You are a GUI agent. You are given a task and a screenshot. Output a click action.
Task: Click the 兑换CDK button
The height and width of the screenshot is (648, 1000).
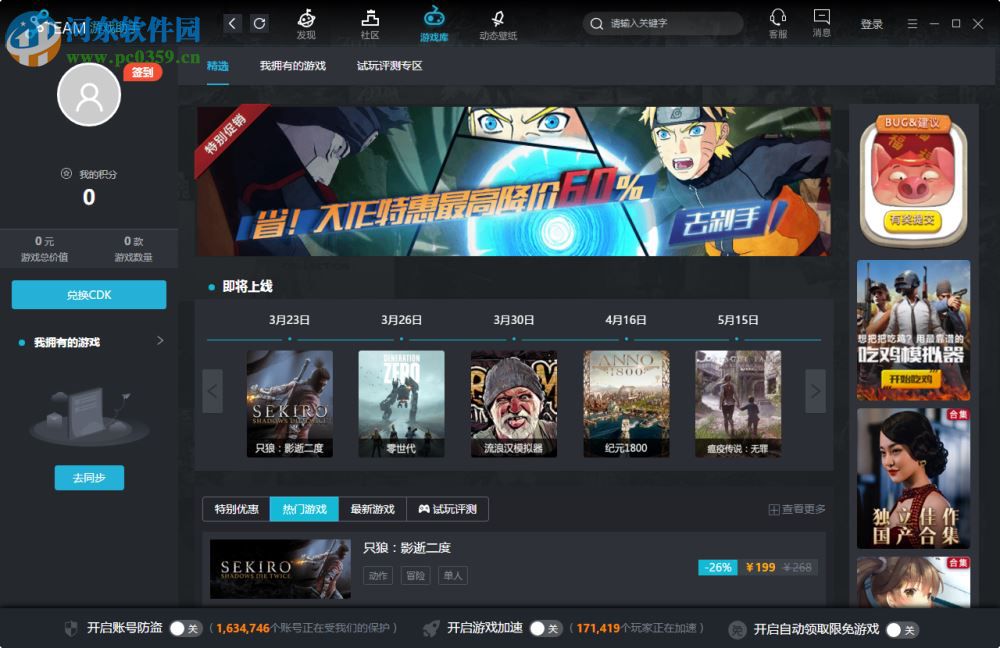pyautogui.click(x=89, y=294)
